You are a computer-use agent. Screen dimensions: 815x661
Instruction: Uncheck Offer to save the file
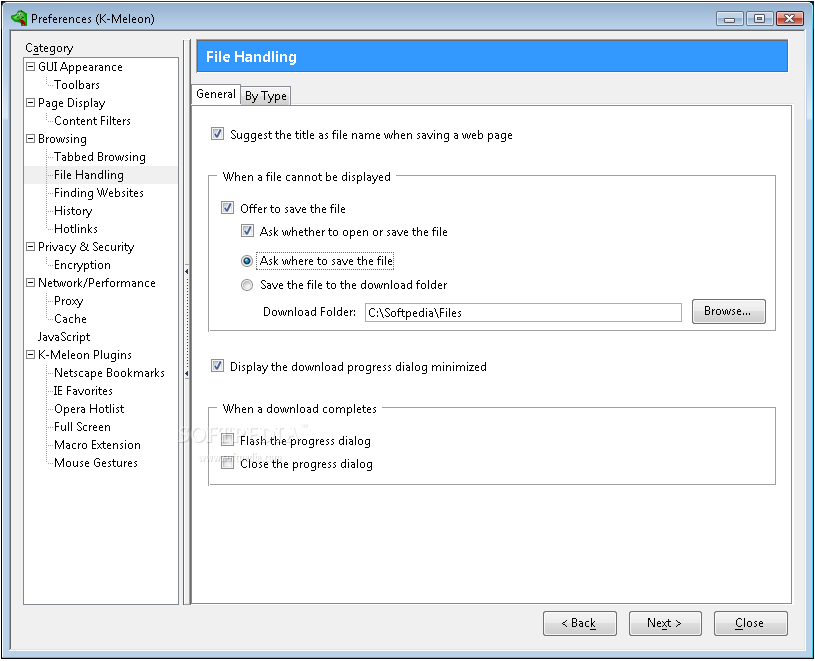point(227,208)
